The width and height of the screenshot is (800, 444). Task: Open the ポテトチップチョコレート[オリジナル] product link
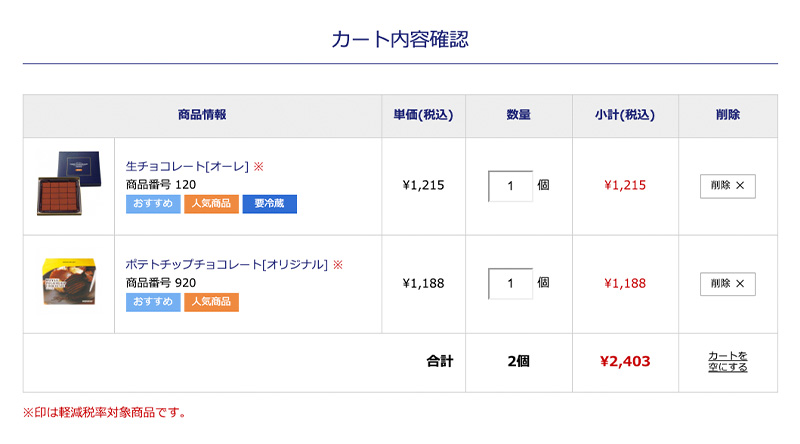pyautogui.click(x=227, y=264)
